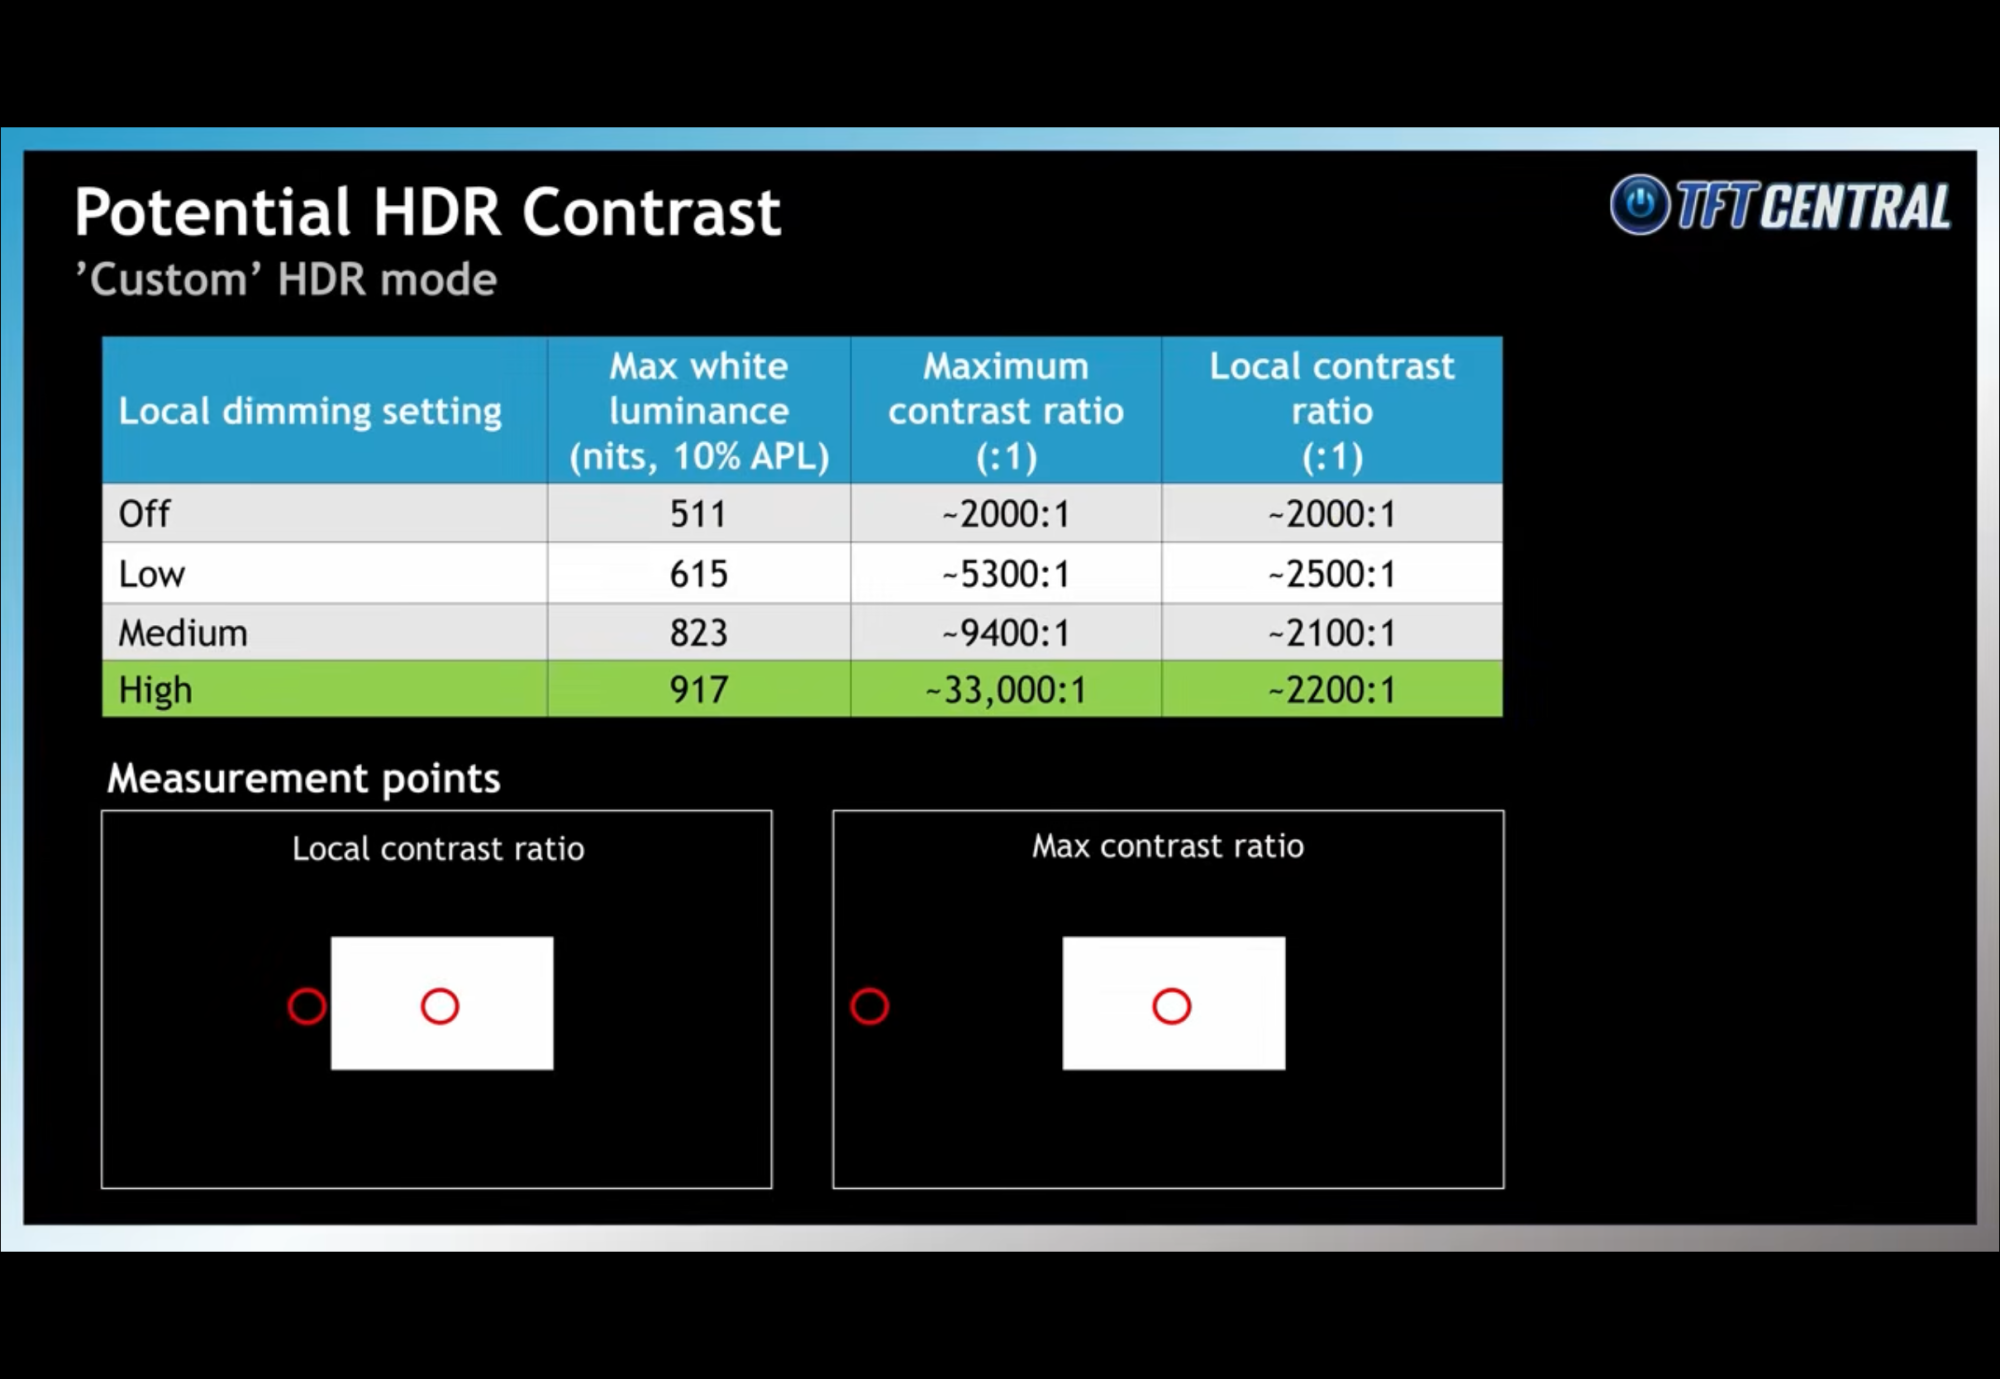
Task: Click the Potential HDR Contrast title
Action: (x=427, y=212)
